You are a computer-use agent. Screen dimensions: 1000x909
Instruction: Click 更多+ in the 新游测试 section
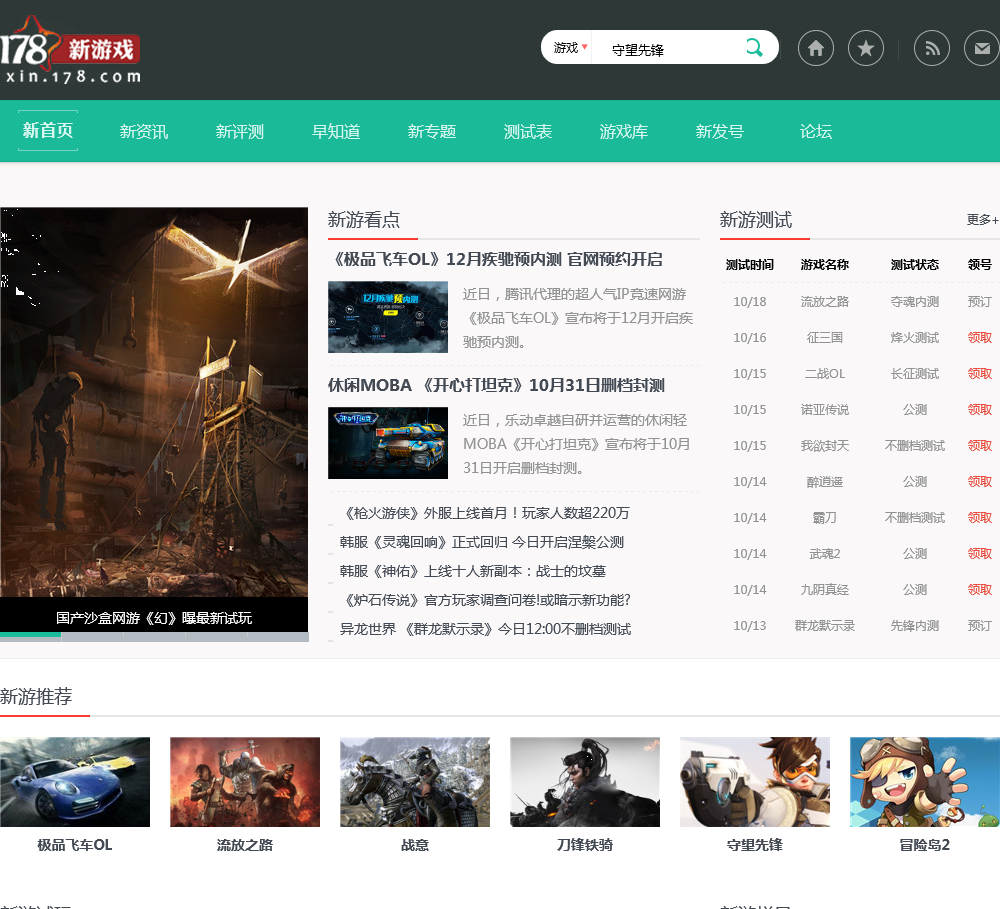[983, 219]
